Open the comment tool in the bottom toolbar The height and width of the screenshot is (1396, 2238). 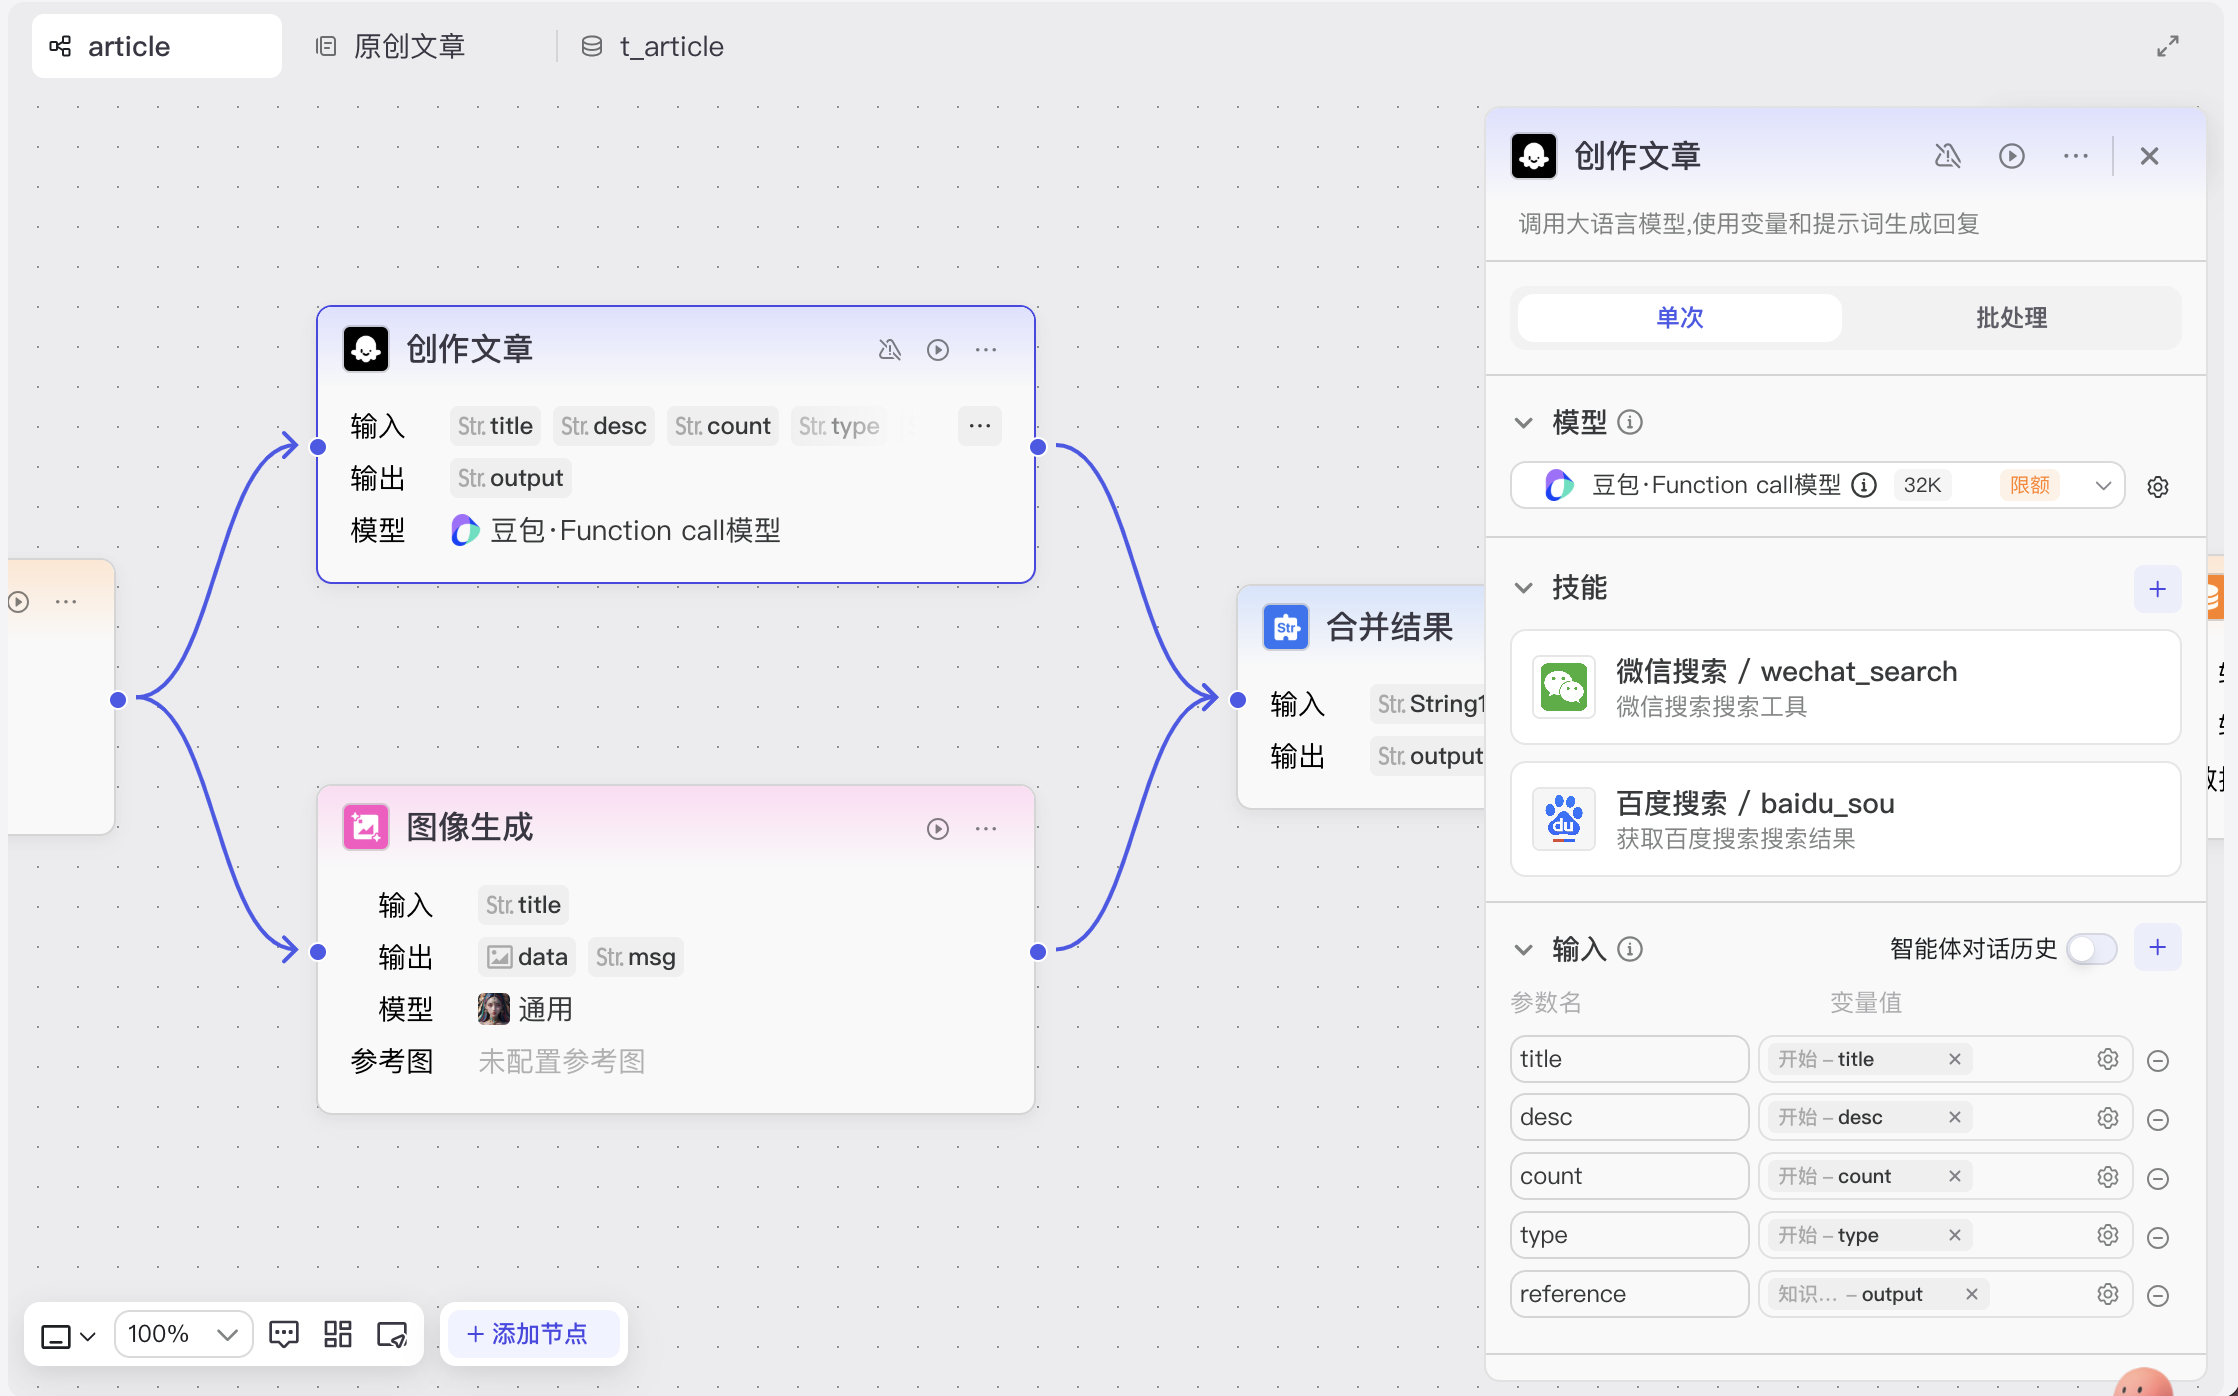[284, 1334]
